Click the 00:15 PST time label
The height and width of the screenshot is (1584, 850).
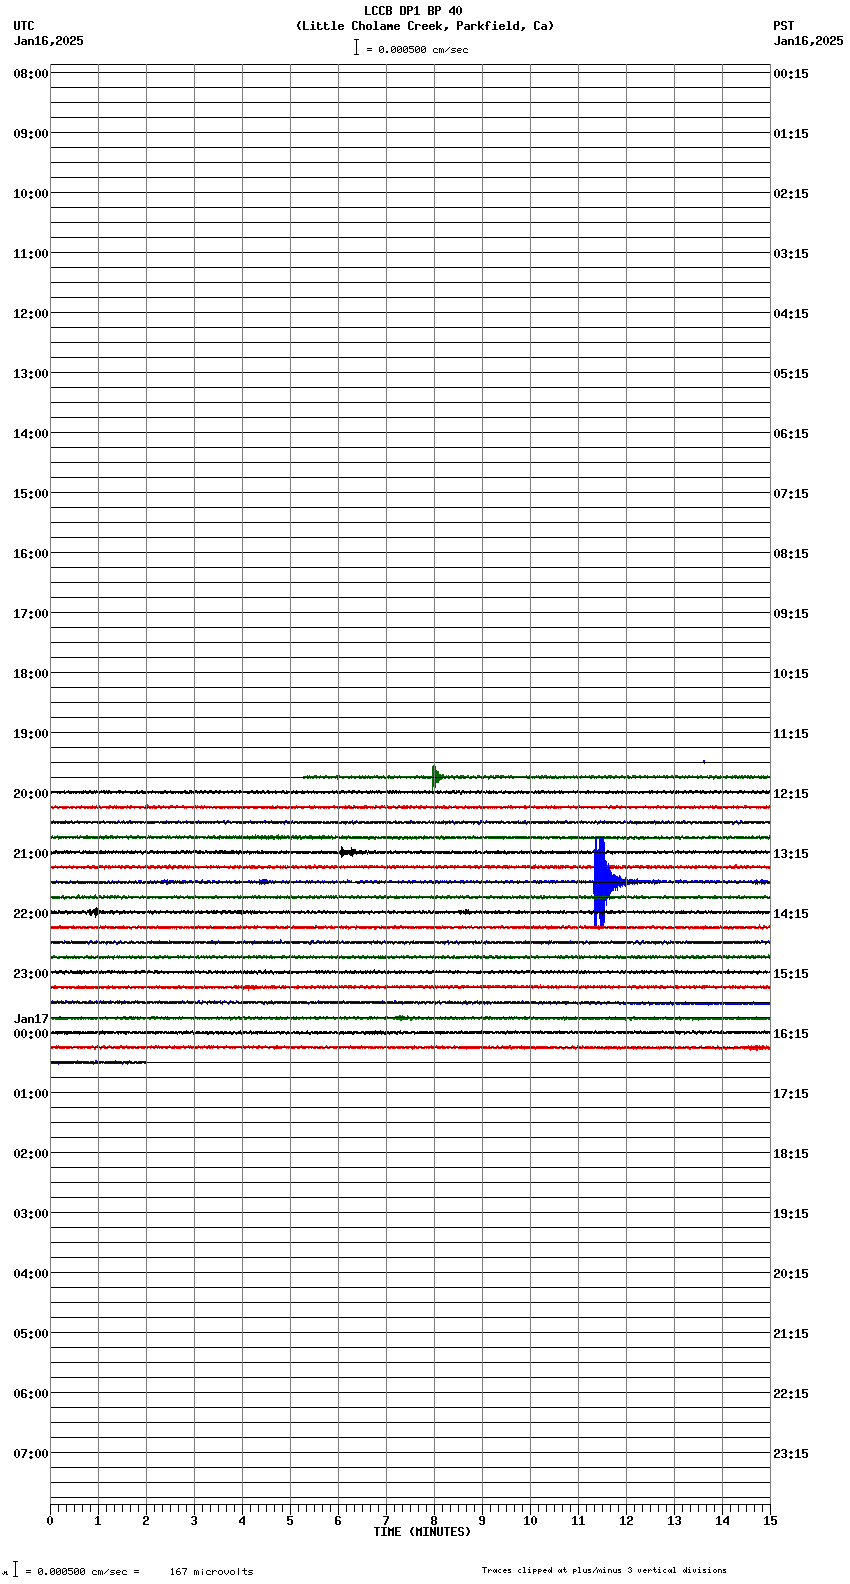(x=791, y=74)
